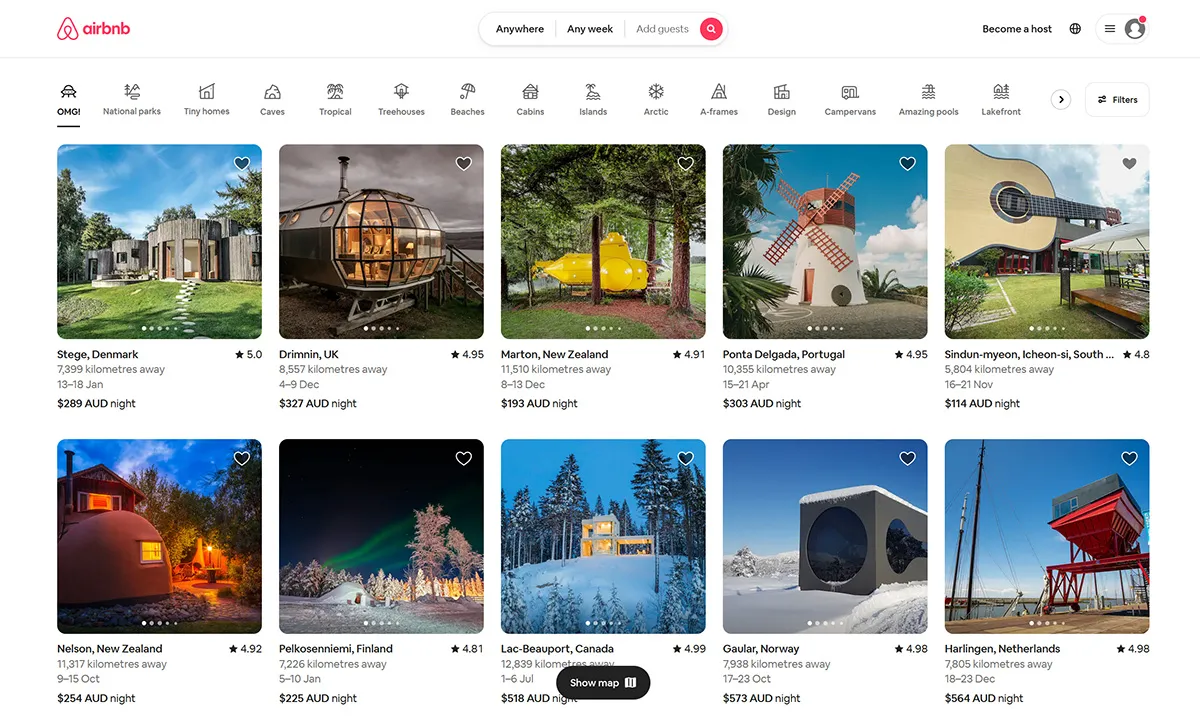Save Ponta Delgada windmill listing with heart
Image resolution: width=1200 pixels, height=724 pixels.
907,164
